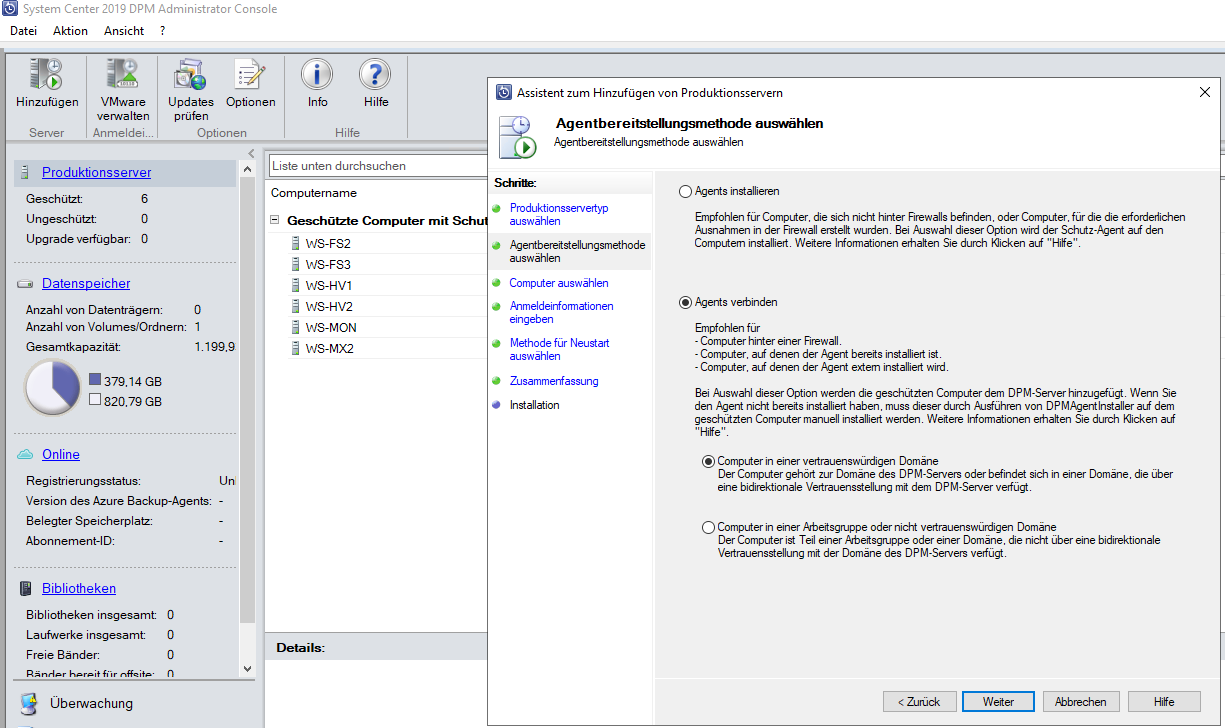Click the wizard Hilfe button

coord(1164,702)
